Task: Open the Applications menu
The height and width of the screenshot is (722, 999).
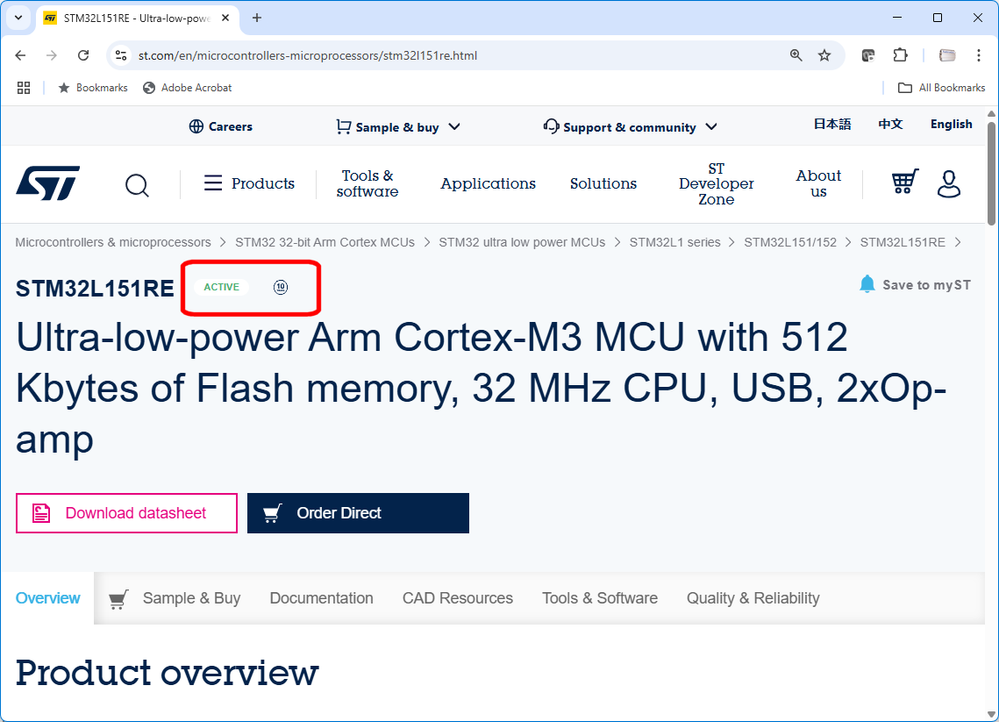Action: point(488,184)
